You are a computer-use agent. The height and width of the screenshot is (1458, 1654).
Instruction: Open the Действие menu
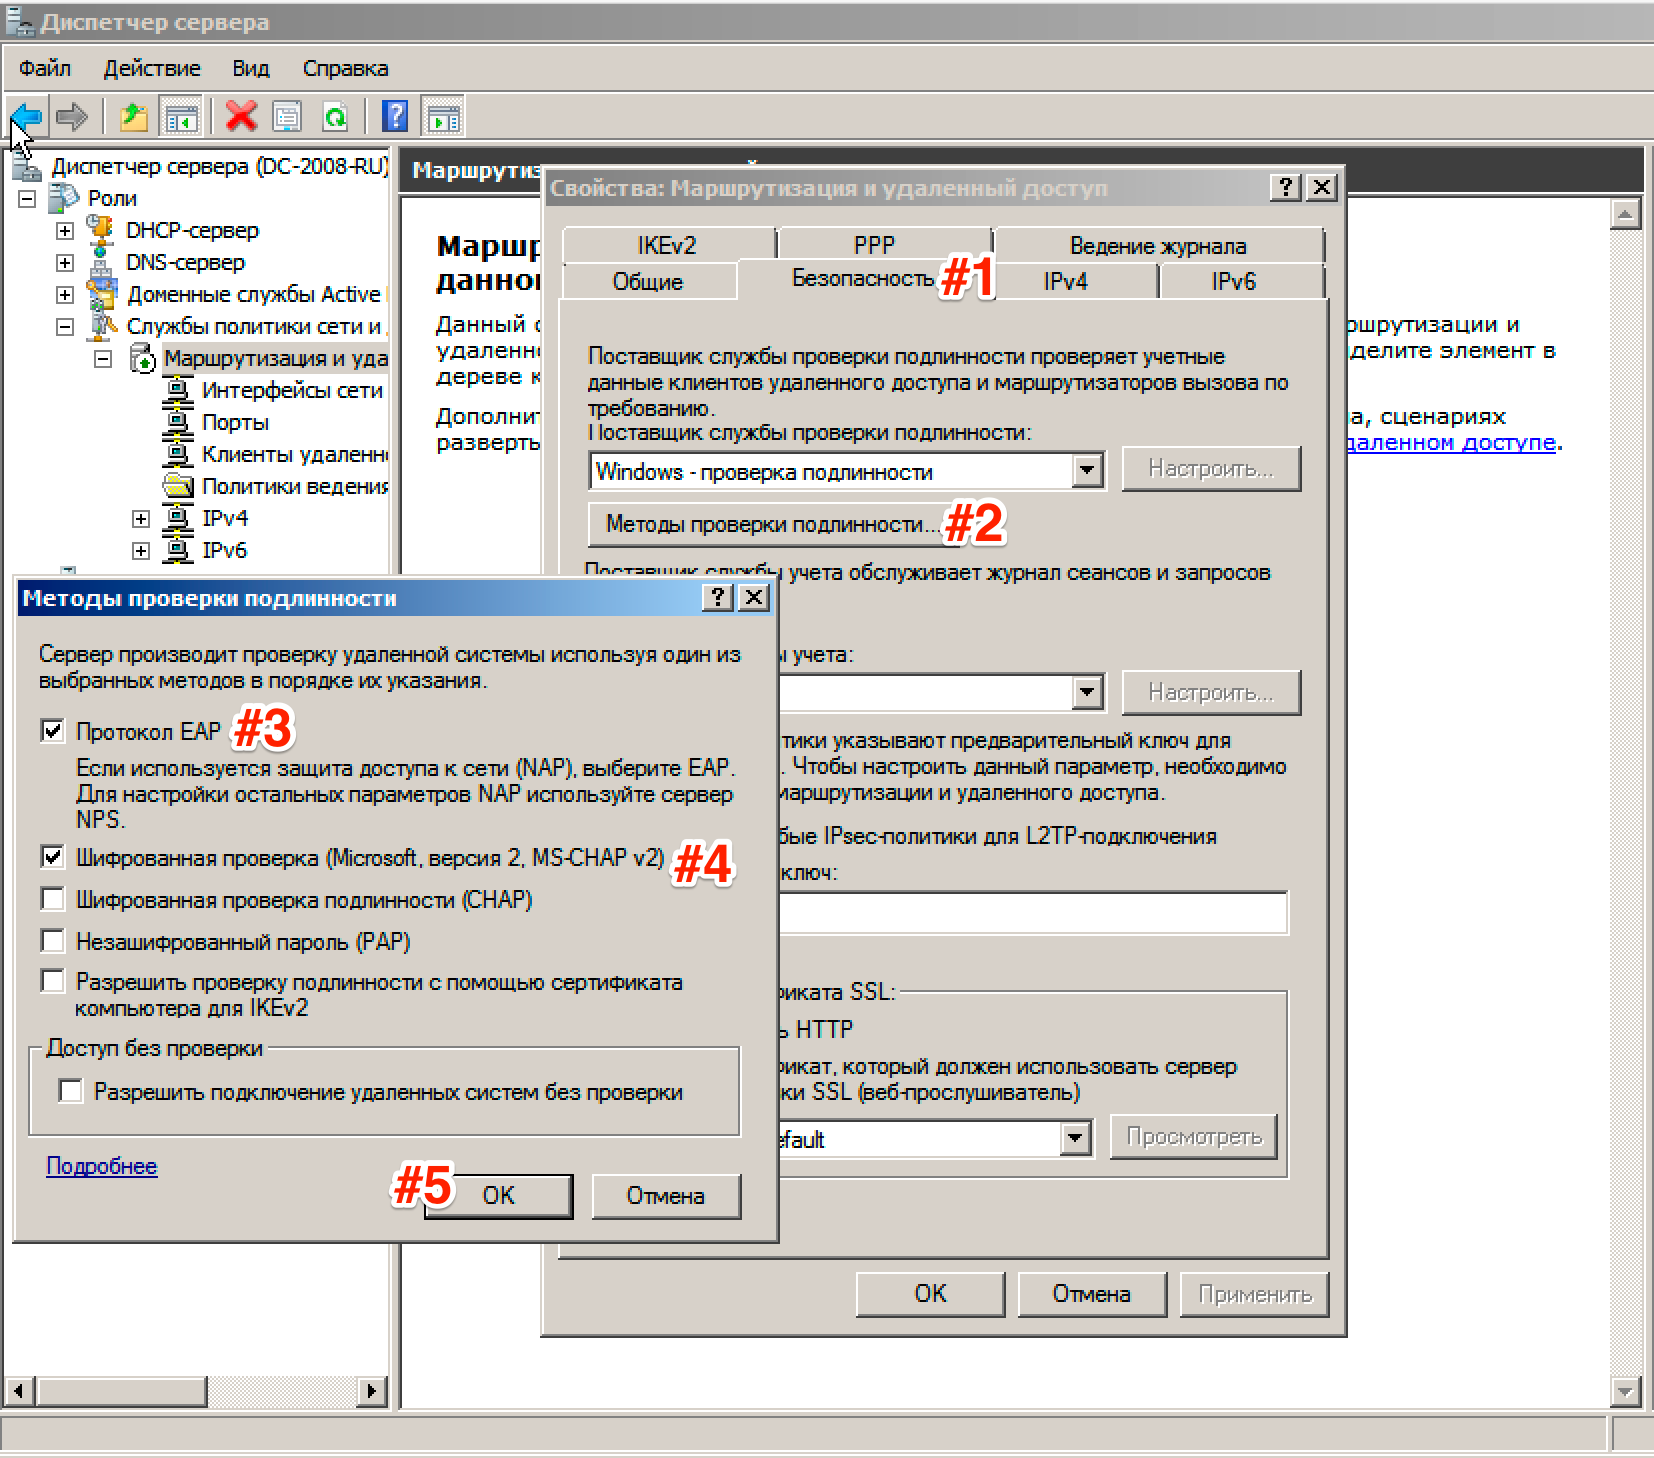tap(152, 68)
